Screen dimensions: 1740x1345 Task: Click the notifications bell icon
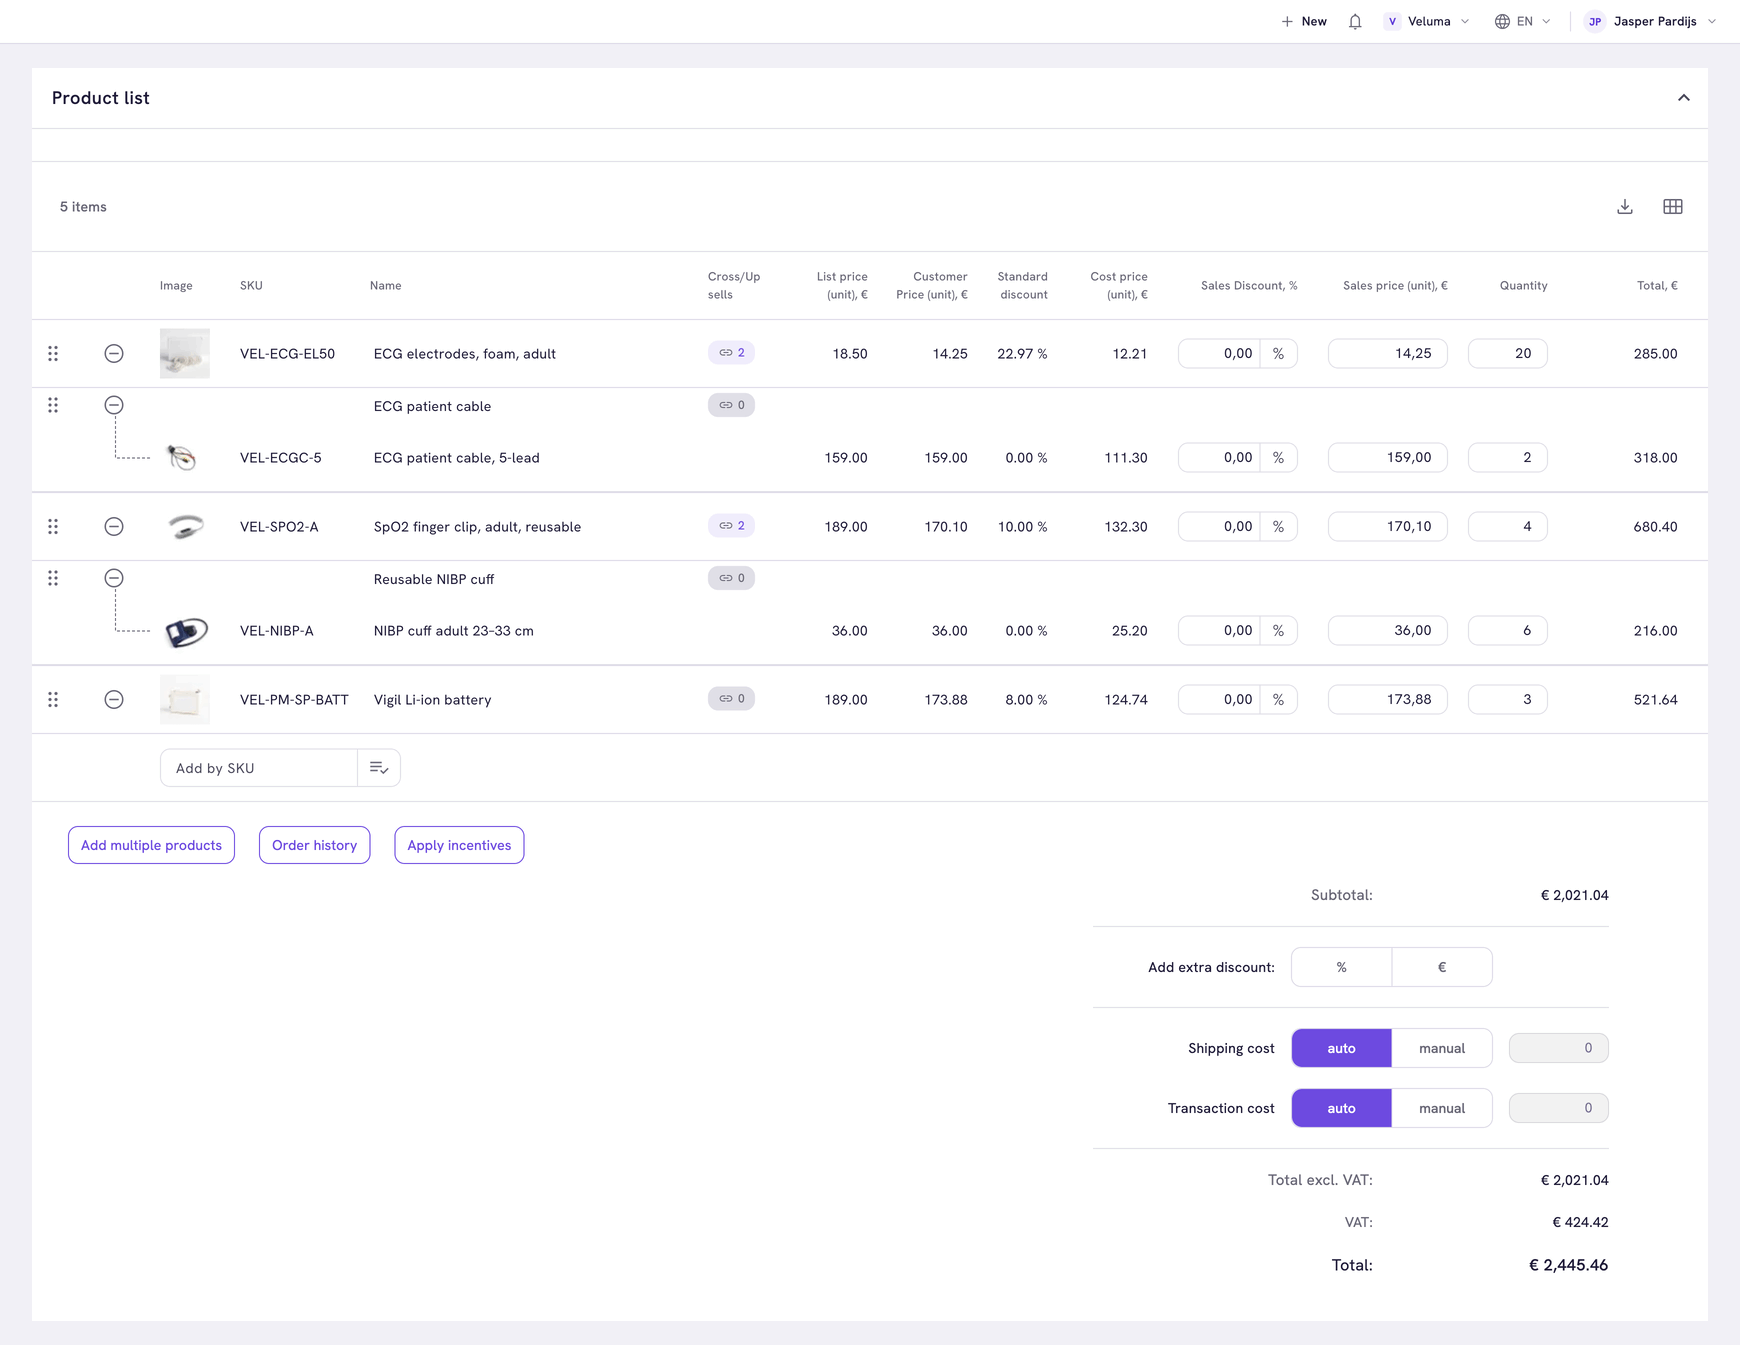[1355, 21]
